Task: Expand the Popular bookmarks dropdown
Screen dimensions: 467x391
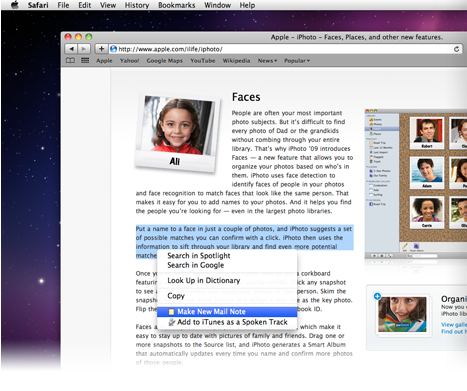Action: point(297,61)
